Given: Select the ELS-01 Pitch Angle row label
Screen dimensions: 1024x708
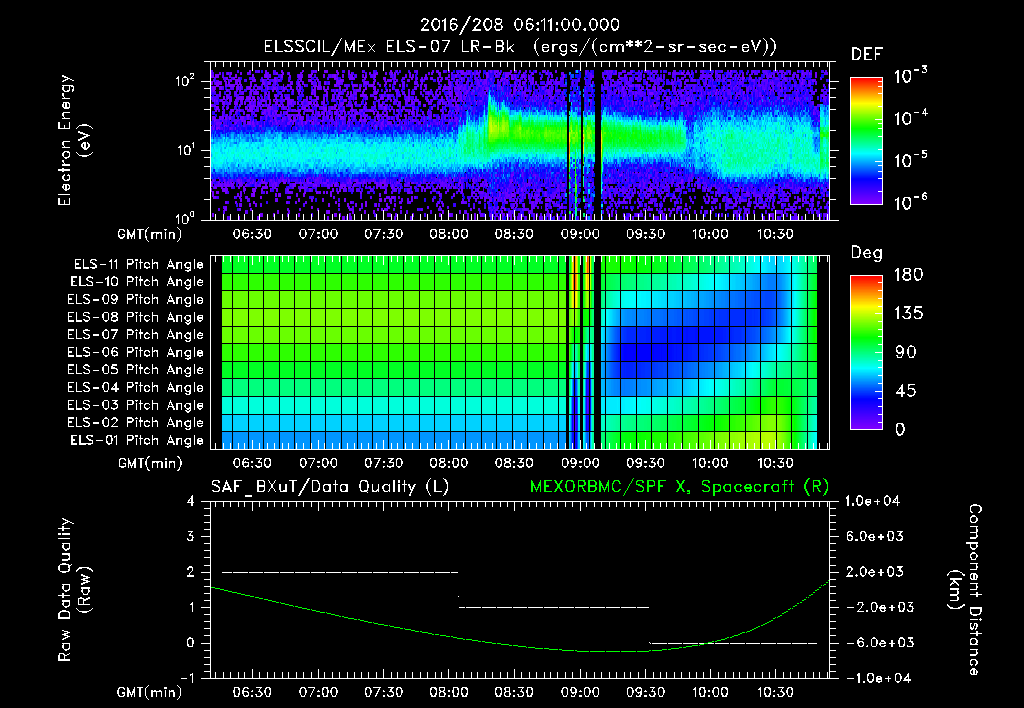Looking at the screenshot, I should click(137, 441).
